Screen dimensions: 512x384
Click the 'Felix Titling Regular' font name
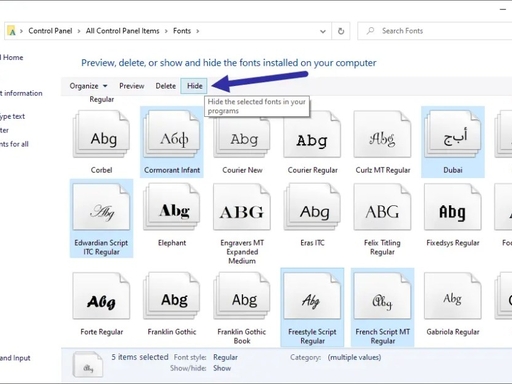(x=382, y=247)
